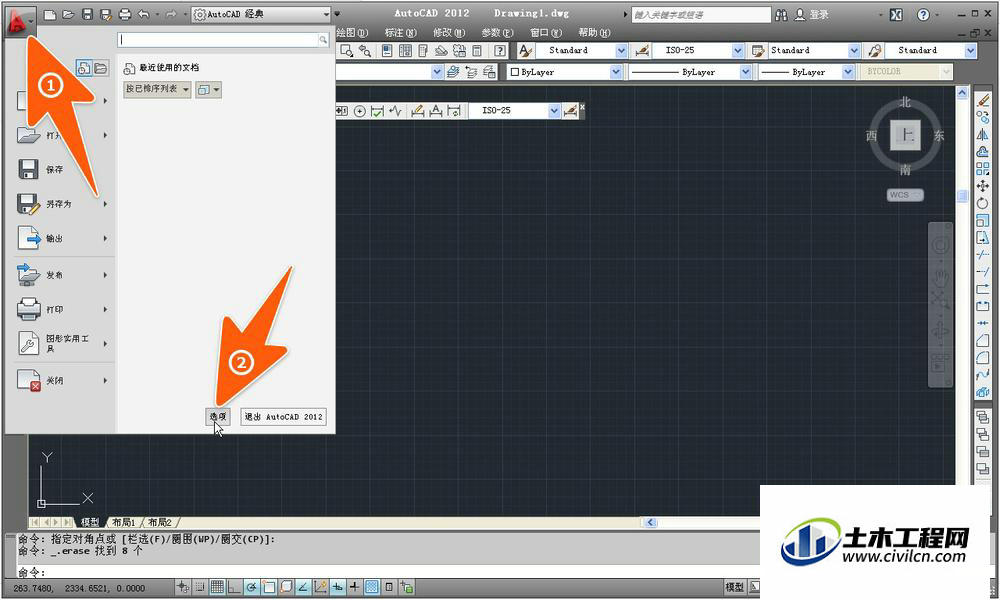This screenshot has height=600, width=1000.
Task: Open the text style Standard dropdown
Action: 621,50
